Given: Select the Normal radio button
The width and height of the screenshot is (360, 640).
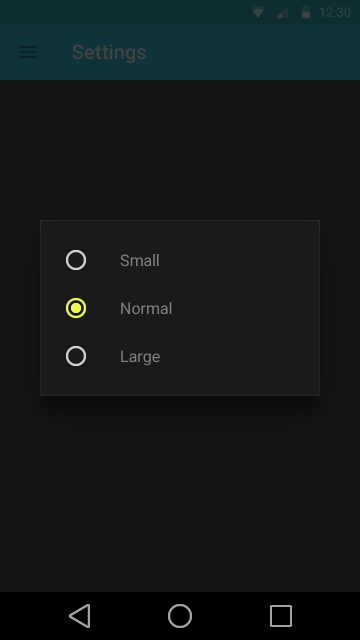Looking at the screenshot, I should pos(76,308).
